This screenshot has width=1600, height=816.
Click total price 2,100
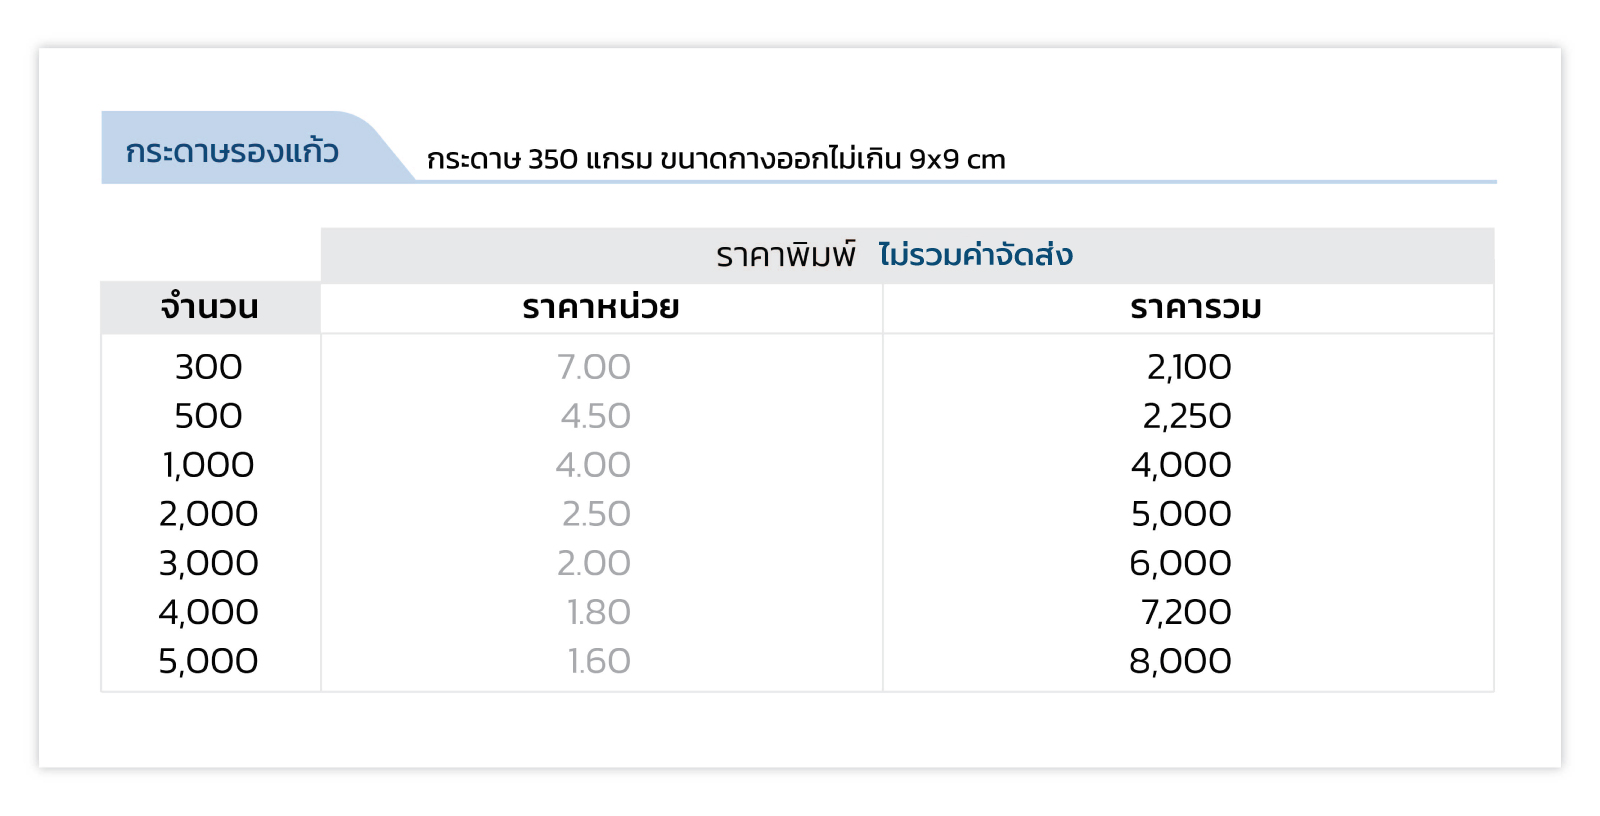click(x=1189, y=367)
